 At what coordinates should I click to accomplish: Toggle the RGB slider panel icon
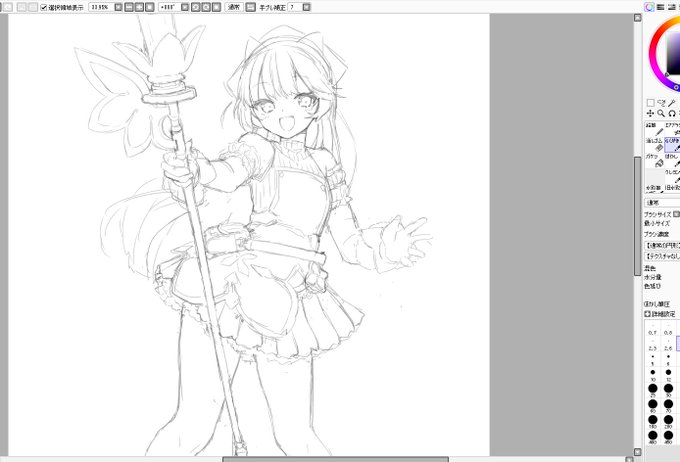[660, 7]
